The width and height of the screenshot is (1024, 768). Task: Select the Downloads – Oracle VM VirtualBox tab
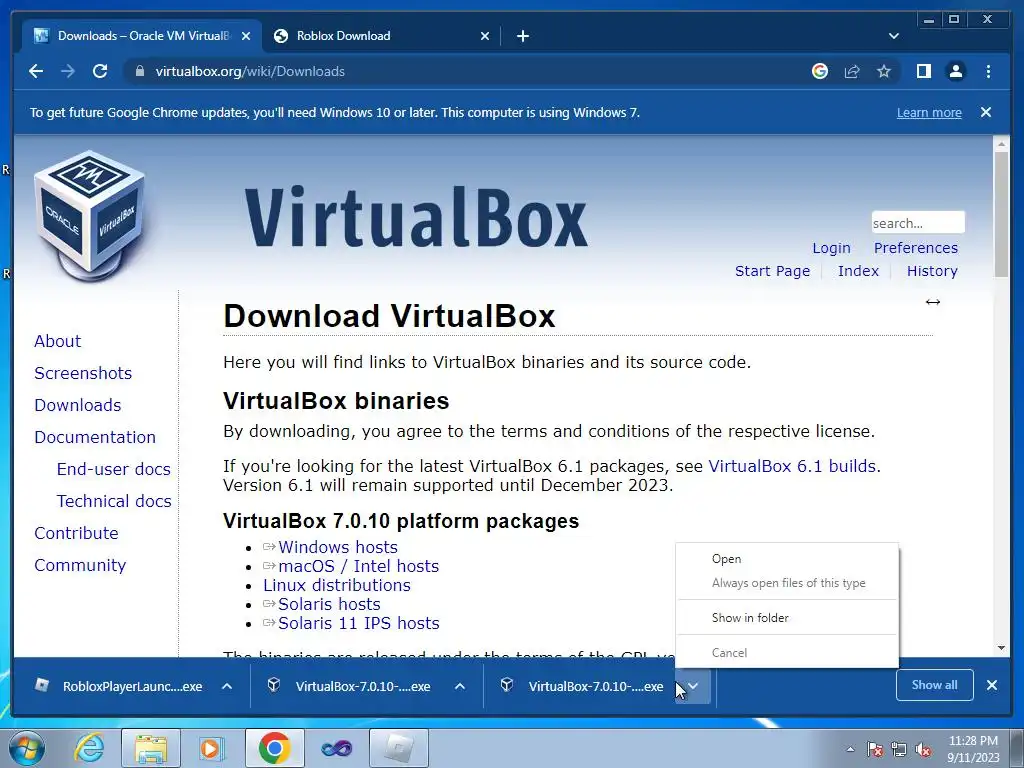(142, 36)
